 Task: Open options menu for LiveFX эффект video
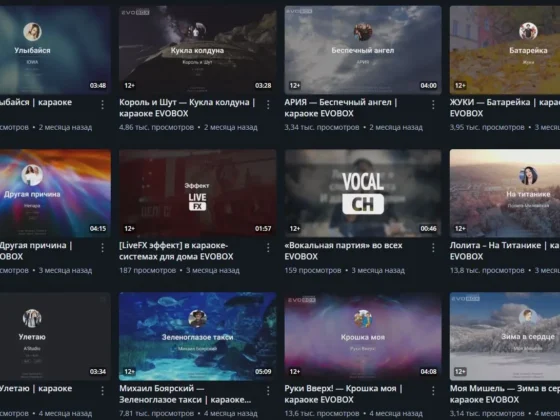[268, 248]
